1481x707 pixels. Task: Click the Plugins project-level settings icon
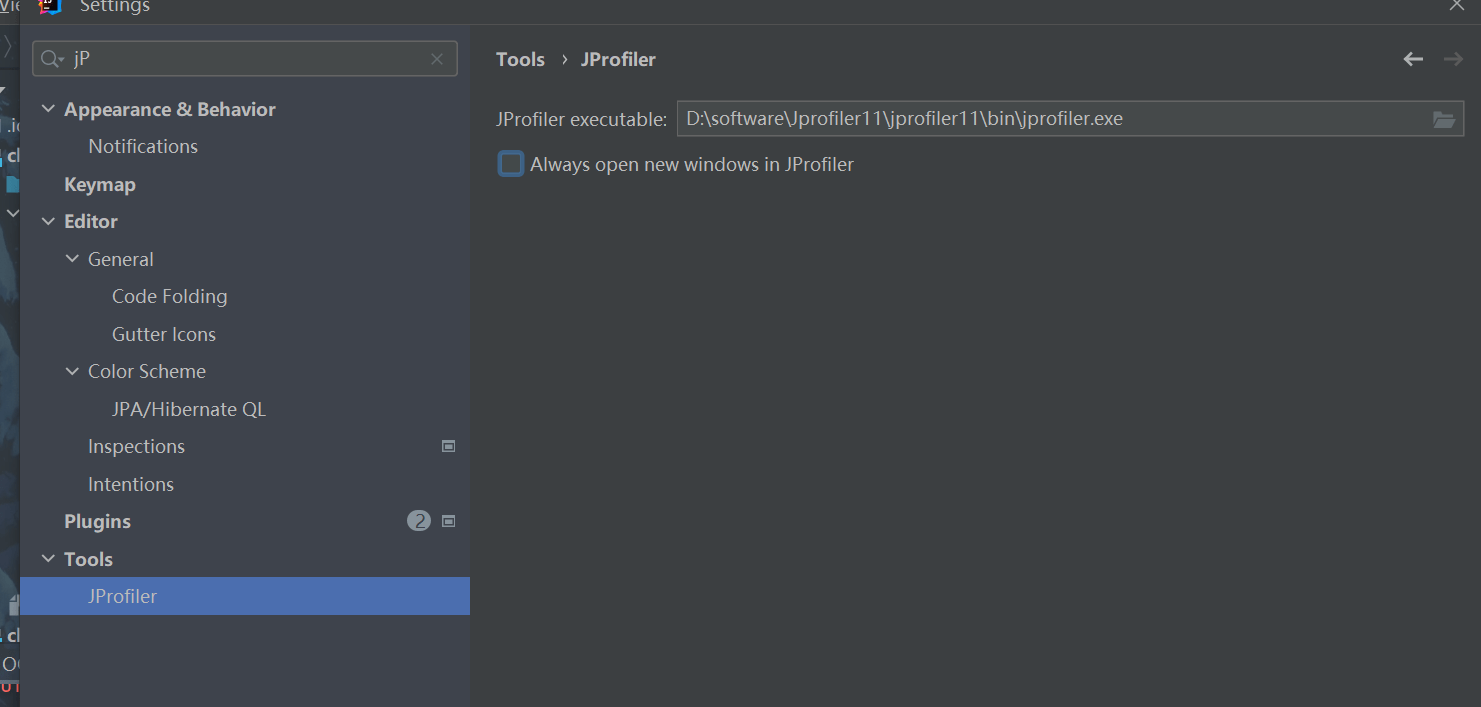[x=449, y=521]
